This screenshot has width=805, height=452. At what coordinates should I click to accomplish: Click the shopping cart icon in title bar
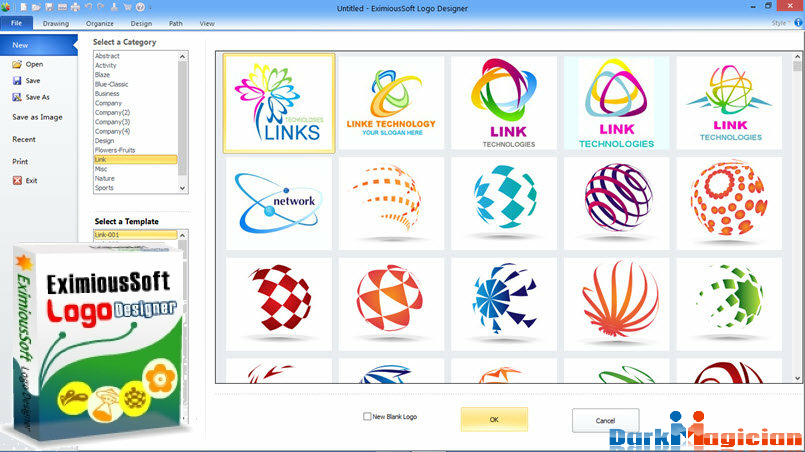127,7
